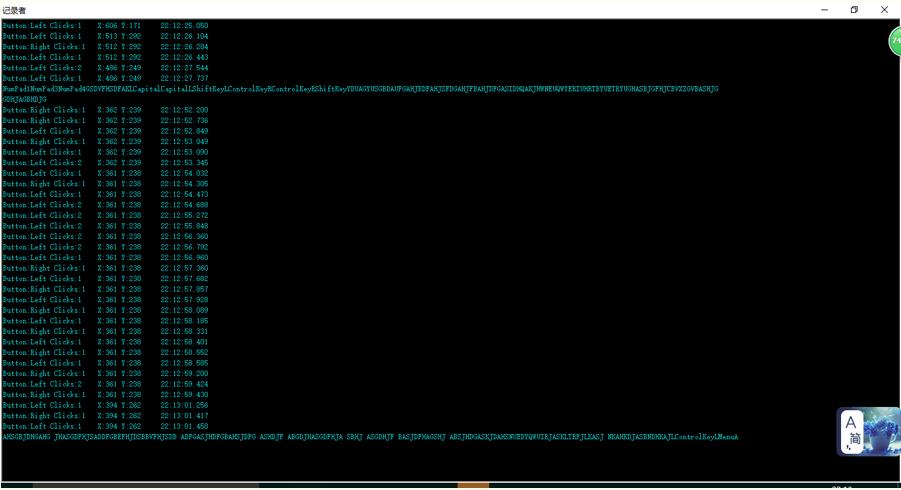Select the log line stamped 22:12:54.473
Screen dimensions: 901x490
pyautogui.click(x=105, y=194)
